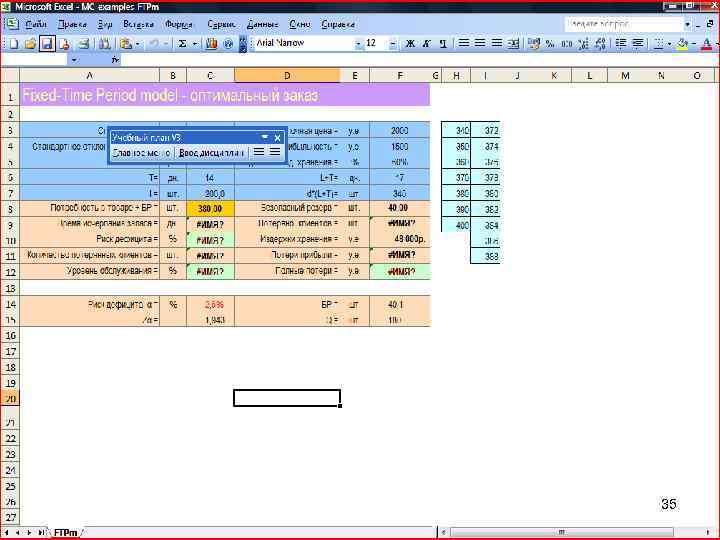This screenshot has height=540, width=720.
Task: Click the Font Color A icon
Action: (x=707, y=44)
